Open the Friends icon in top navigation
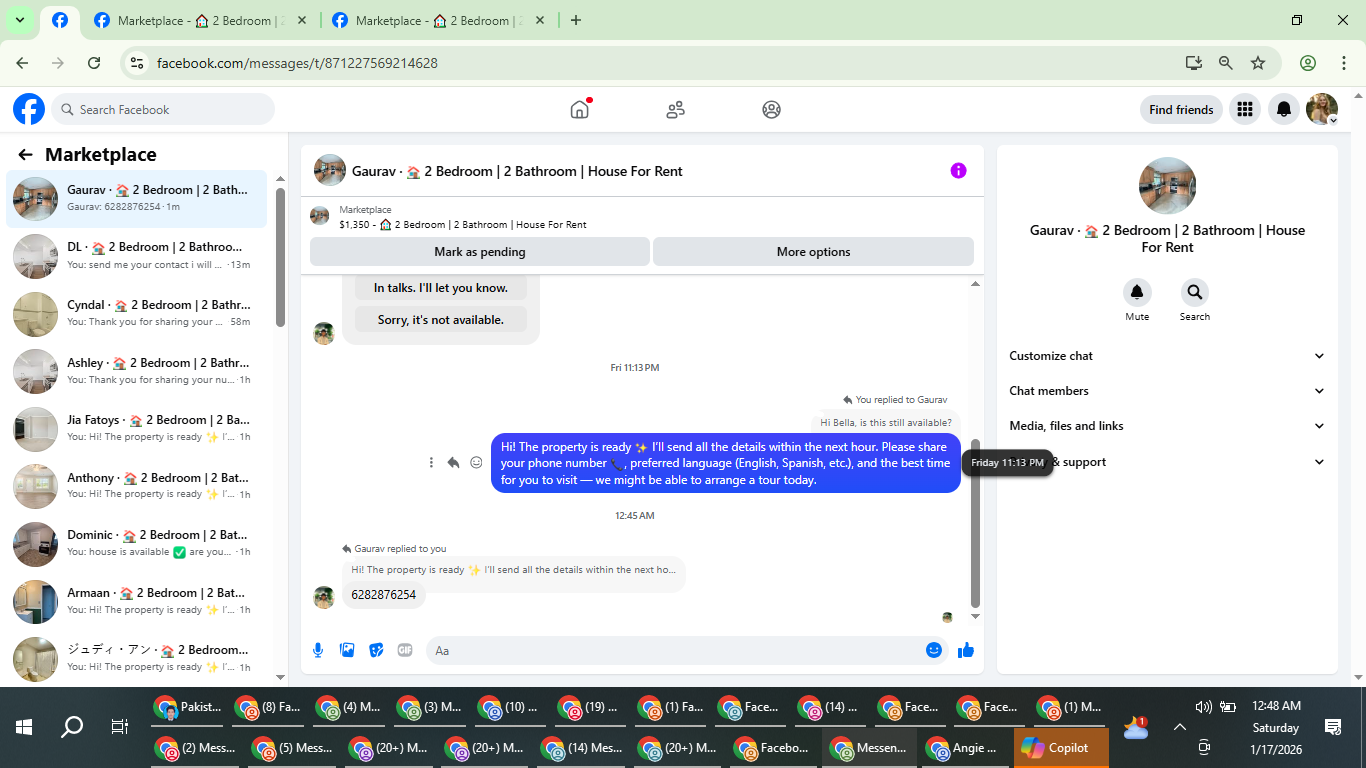Screen dimensions: 1366x768 point(675,109)
